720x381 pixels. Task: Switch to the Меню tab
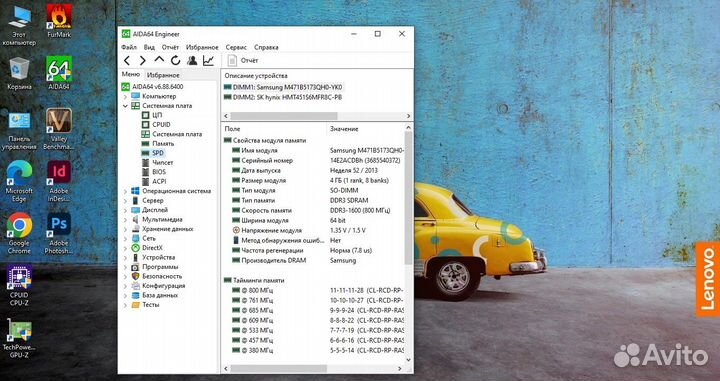pyautogui.click(x=131, y=74)
